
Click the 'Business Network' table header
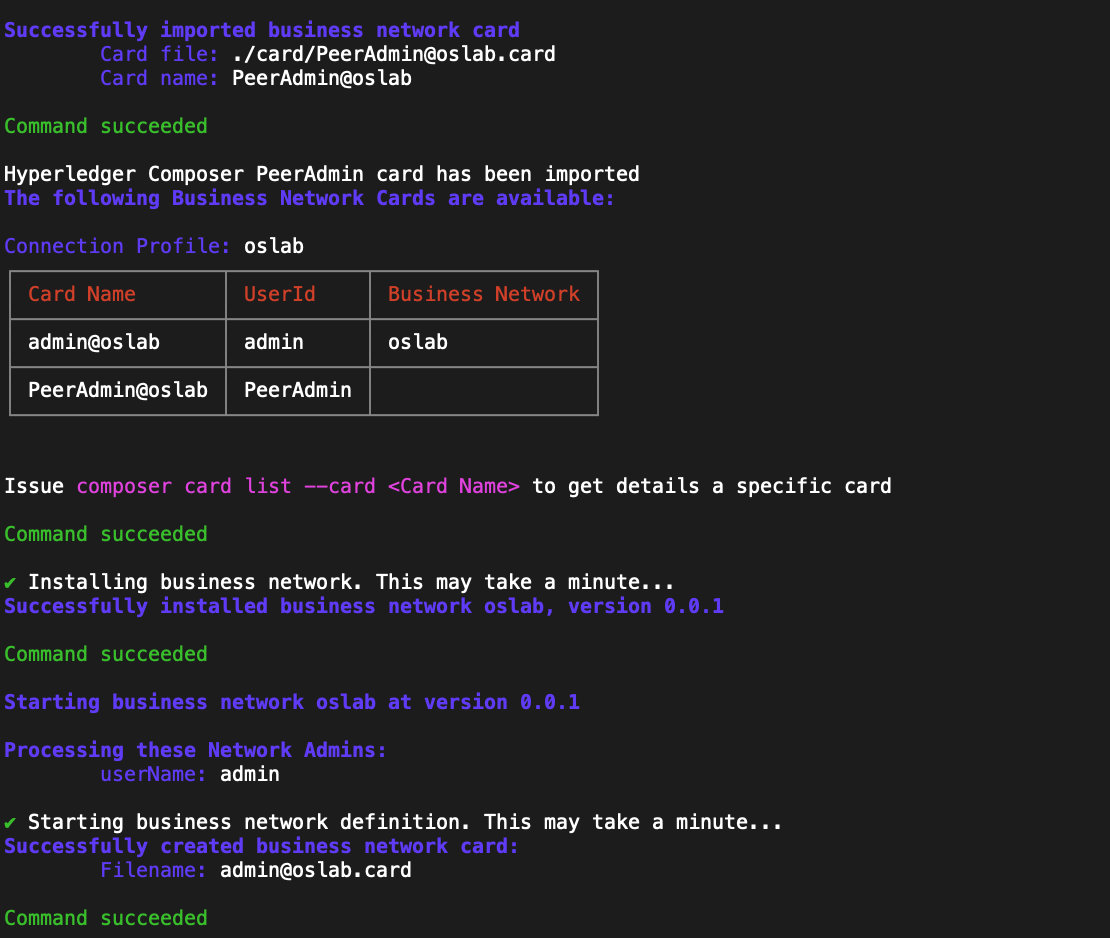click(484, 294)
